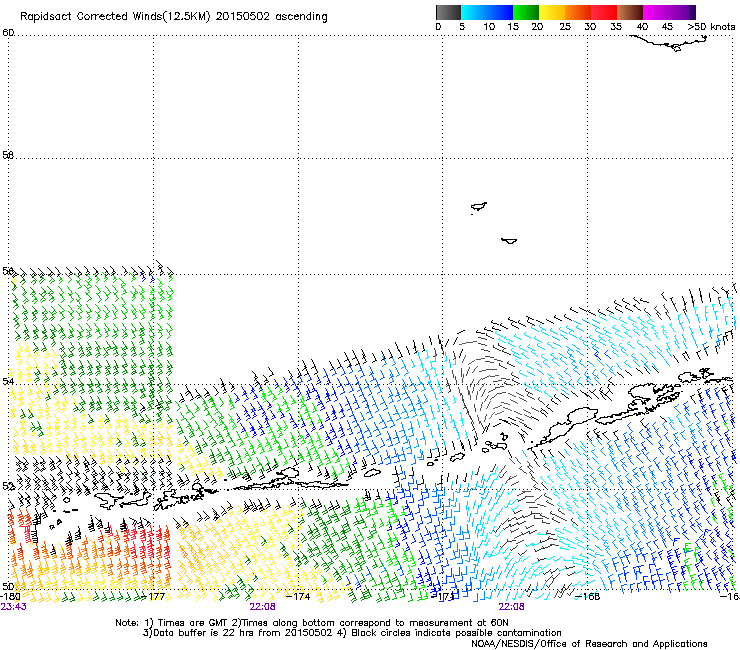This screenshot has height=650, width=740.
Task: Click the '10' legend scale label
Action: pyautogui.click(x=489, y=26)
